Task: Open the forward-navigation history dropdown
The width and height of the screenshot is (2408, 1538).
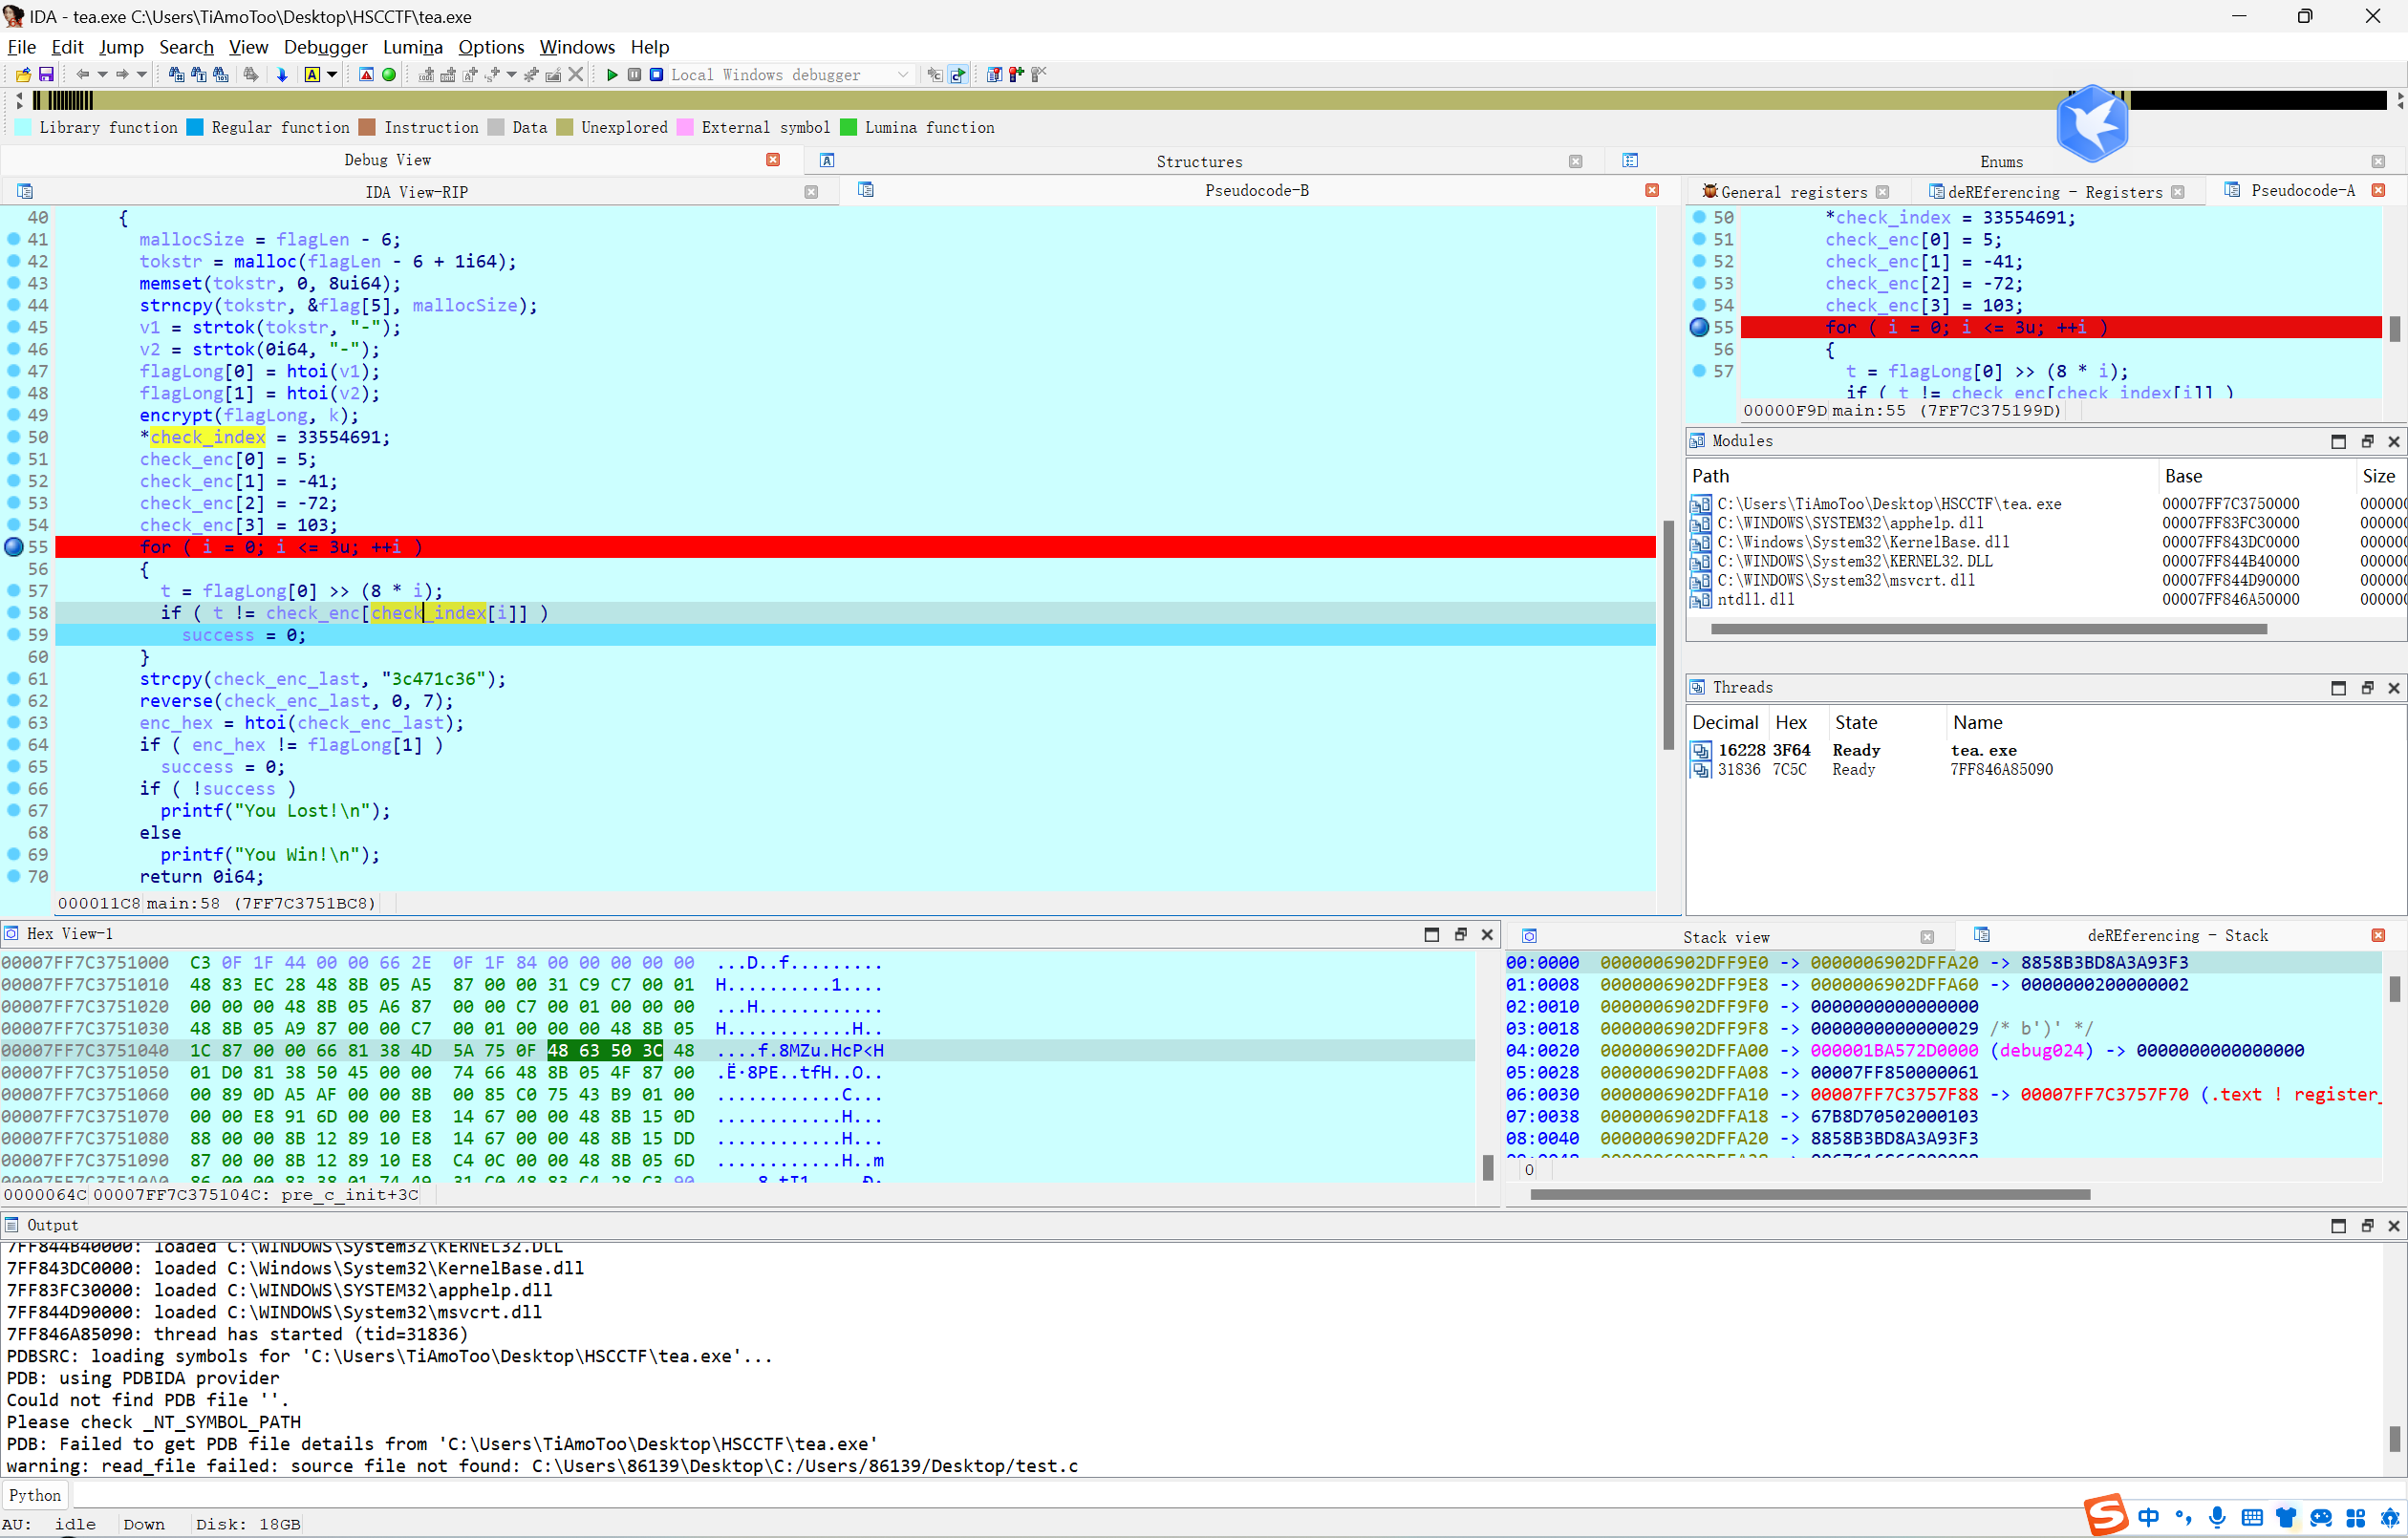Action: point(141,75)
